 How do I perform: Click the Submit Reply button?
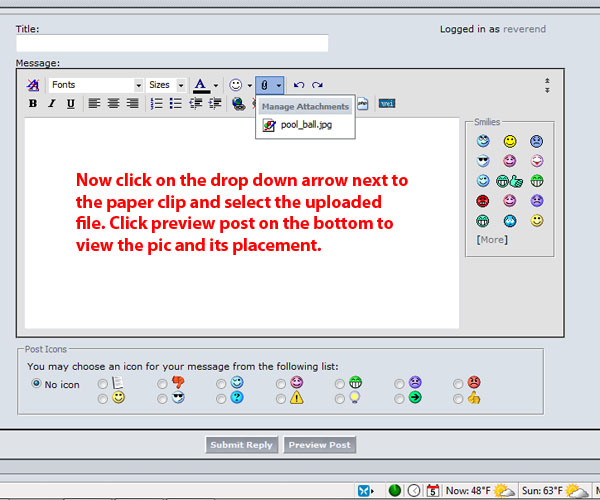click(x=241, y=445)
